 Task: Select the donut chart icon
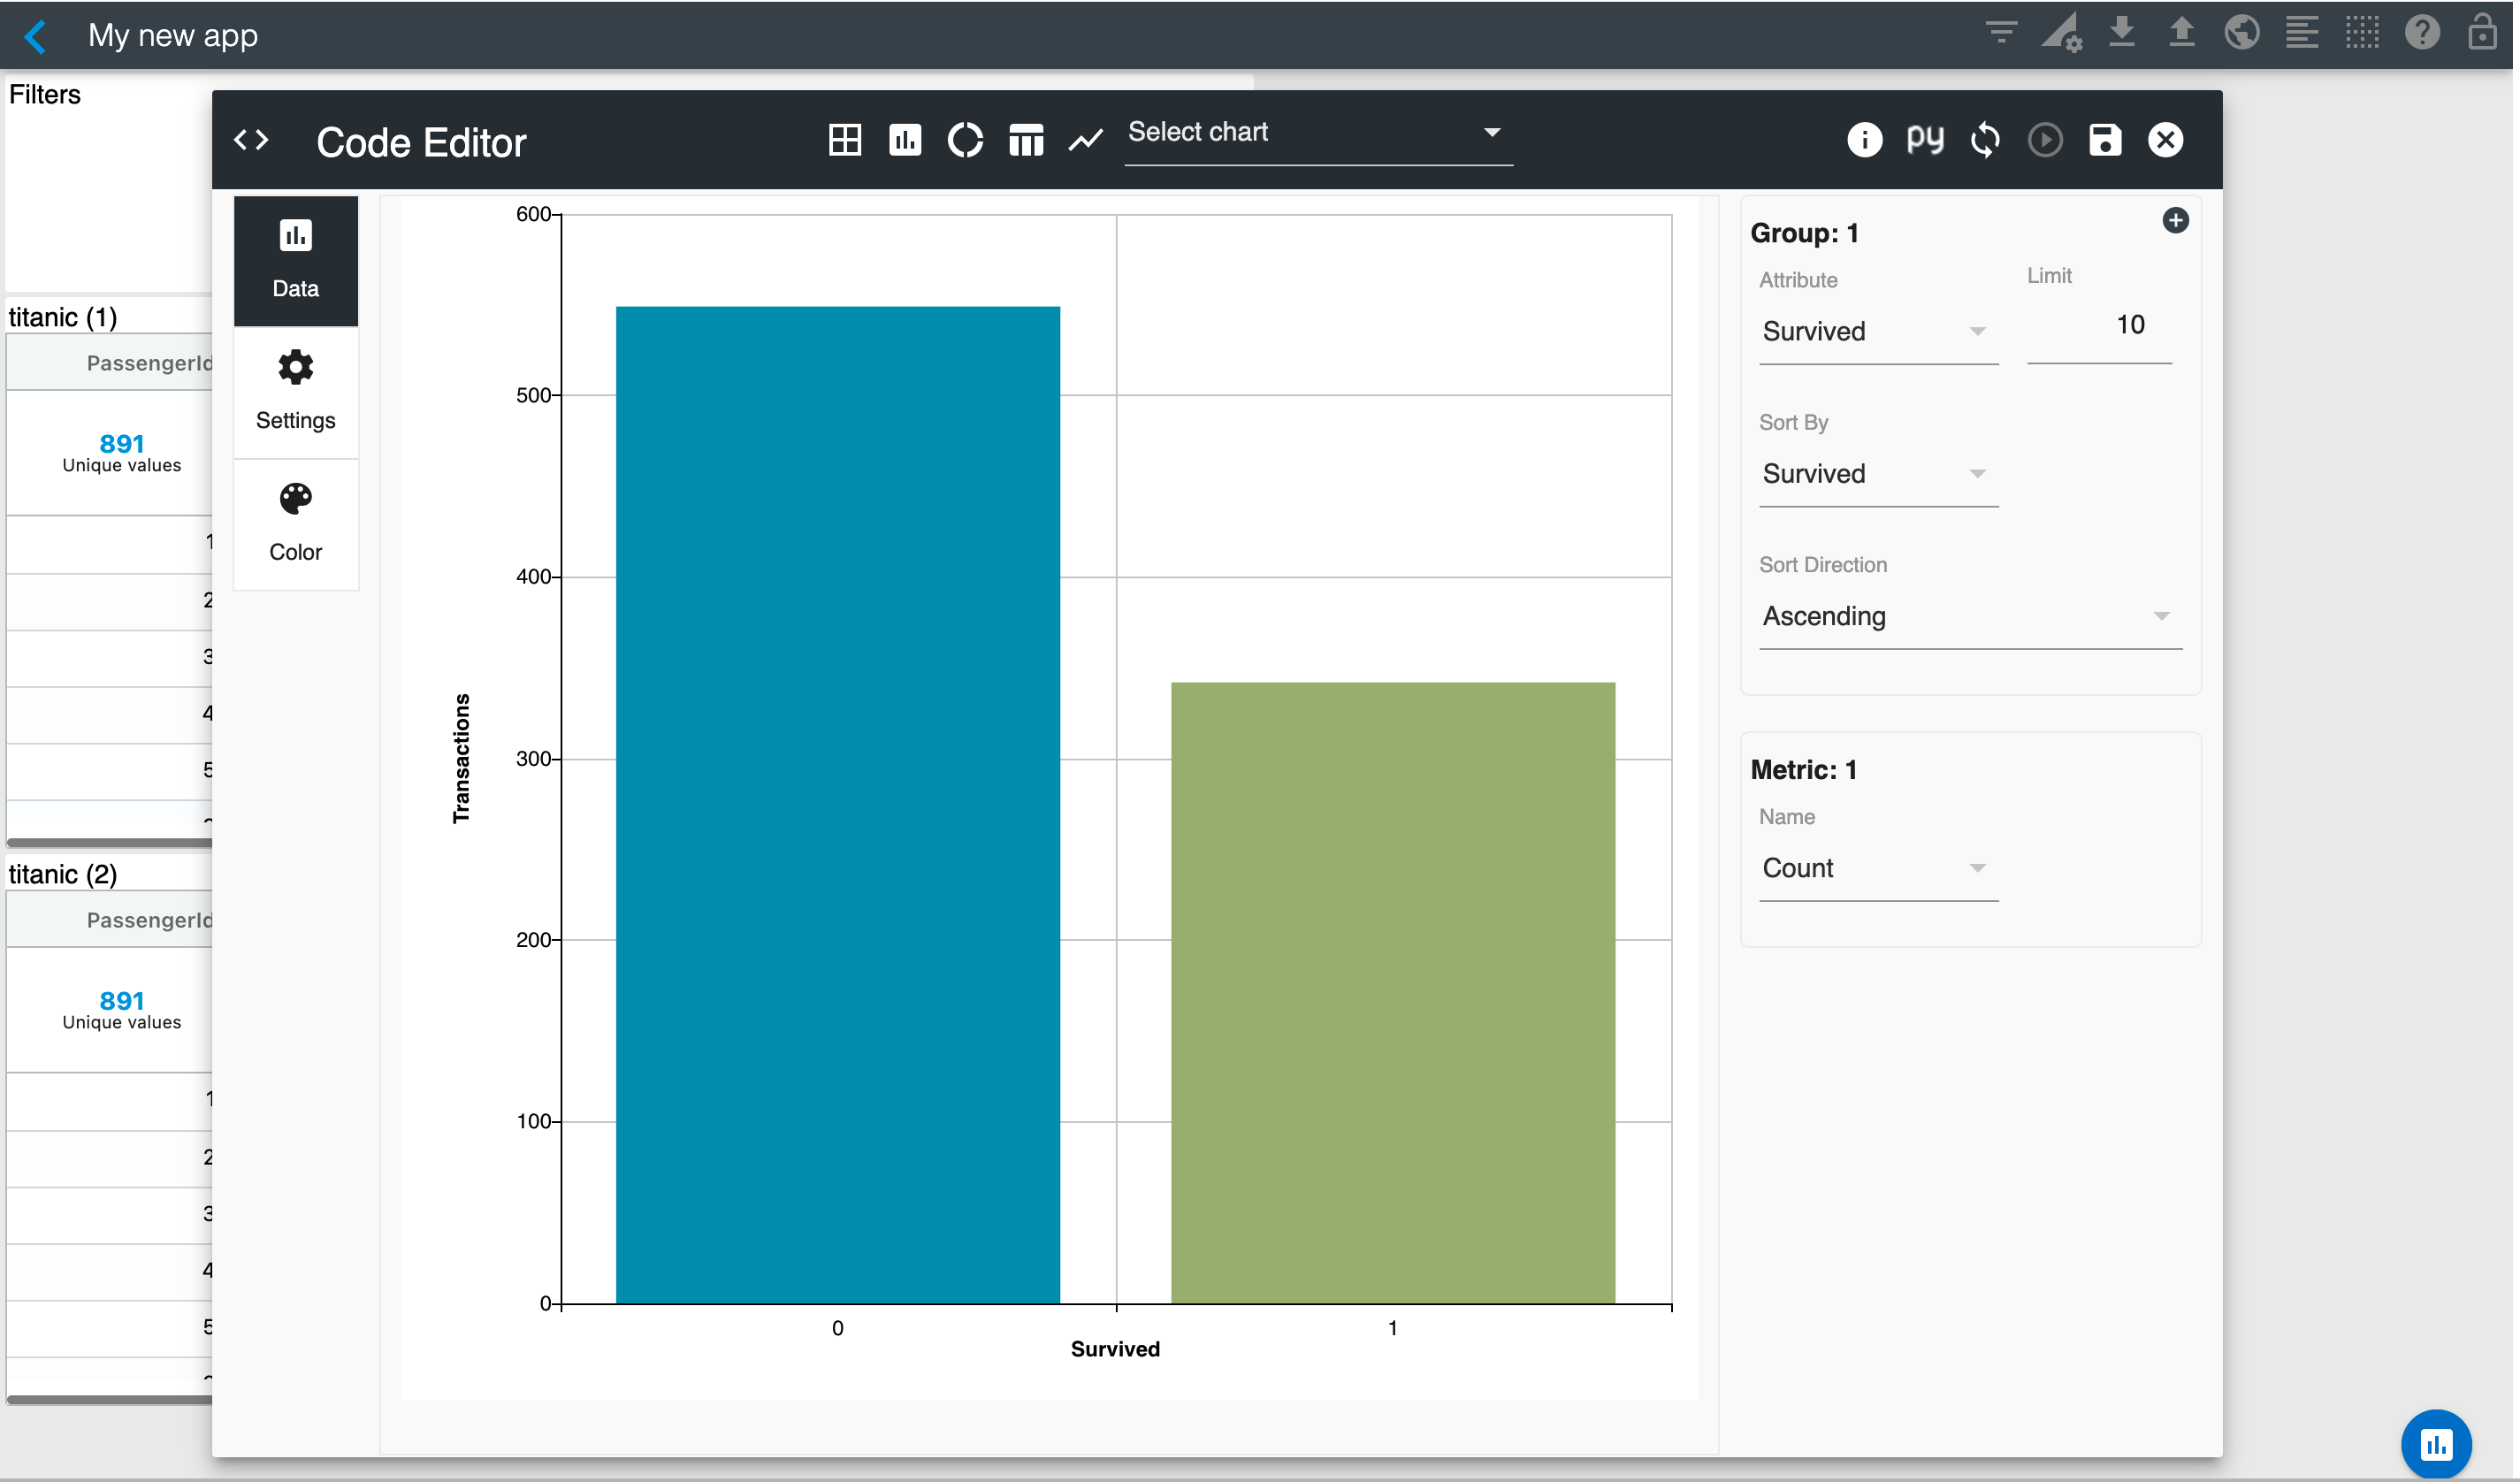click(967, 140)
